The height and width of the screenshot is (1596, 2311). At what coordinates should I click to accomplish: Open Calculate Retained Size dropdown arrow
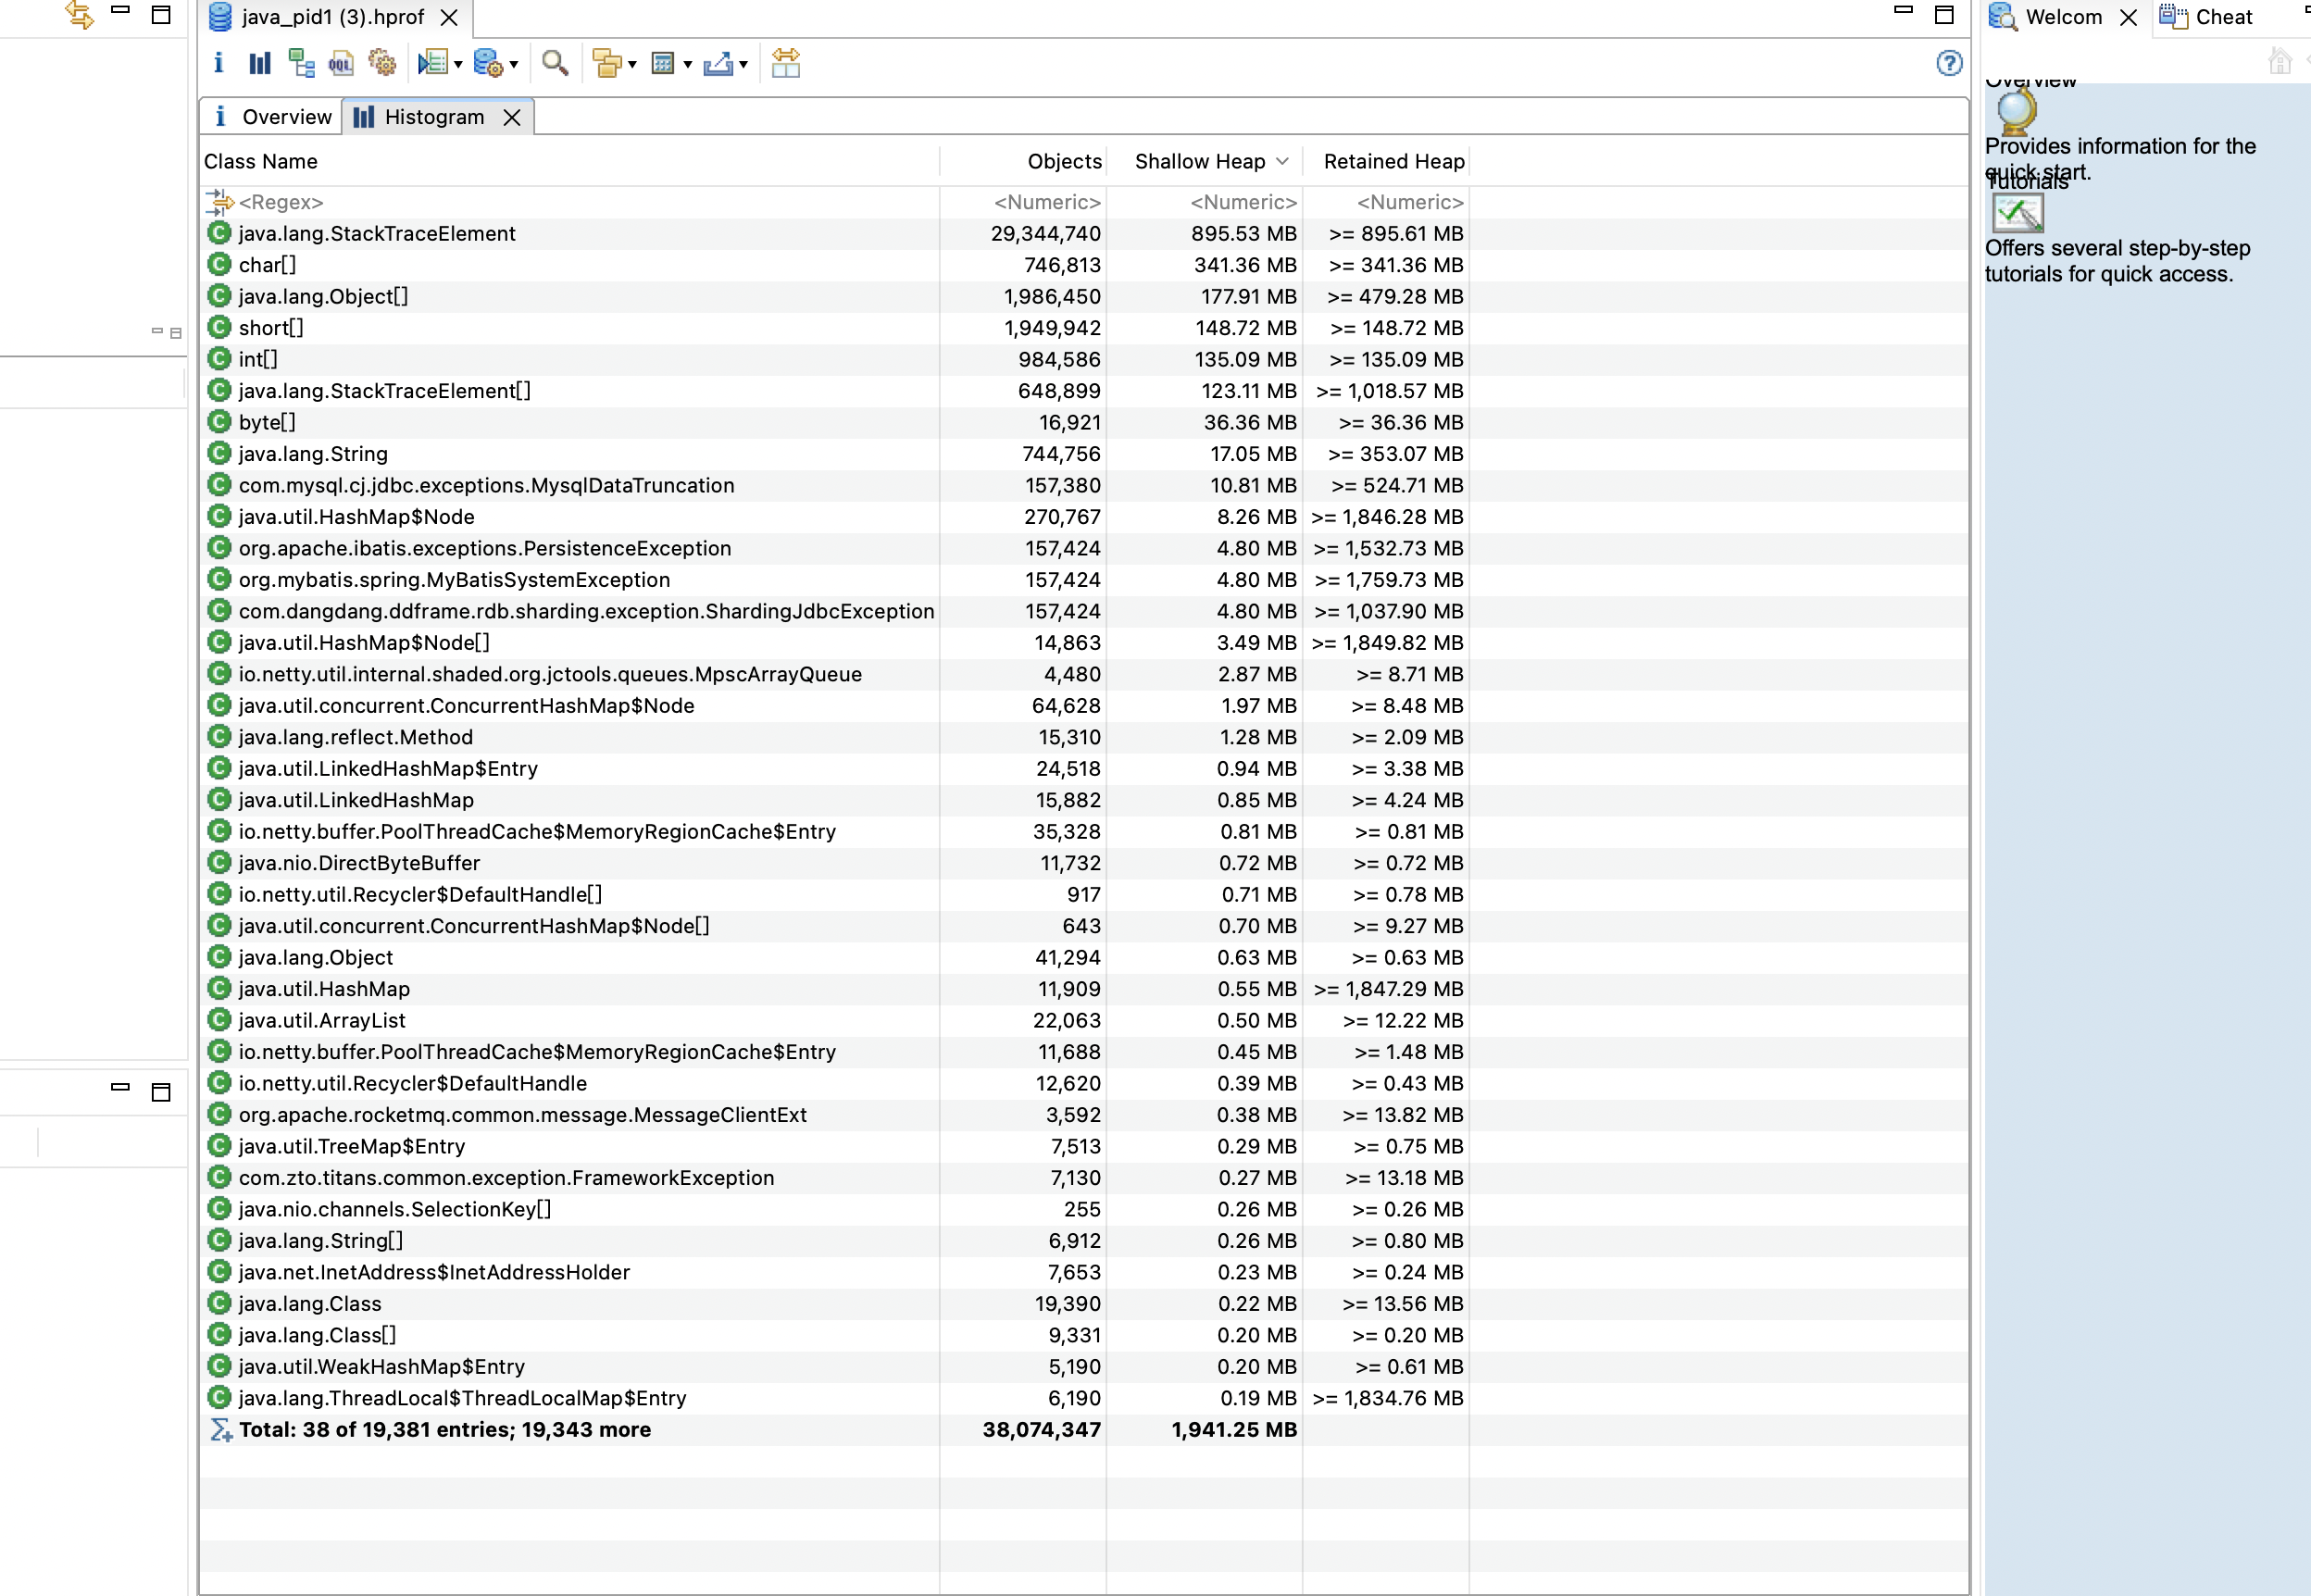coord(688,65)
